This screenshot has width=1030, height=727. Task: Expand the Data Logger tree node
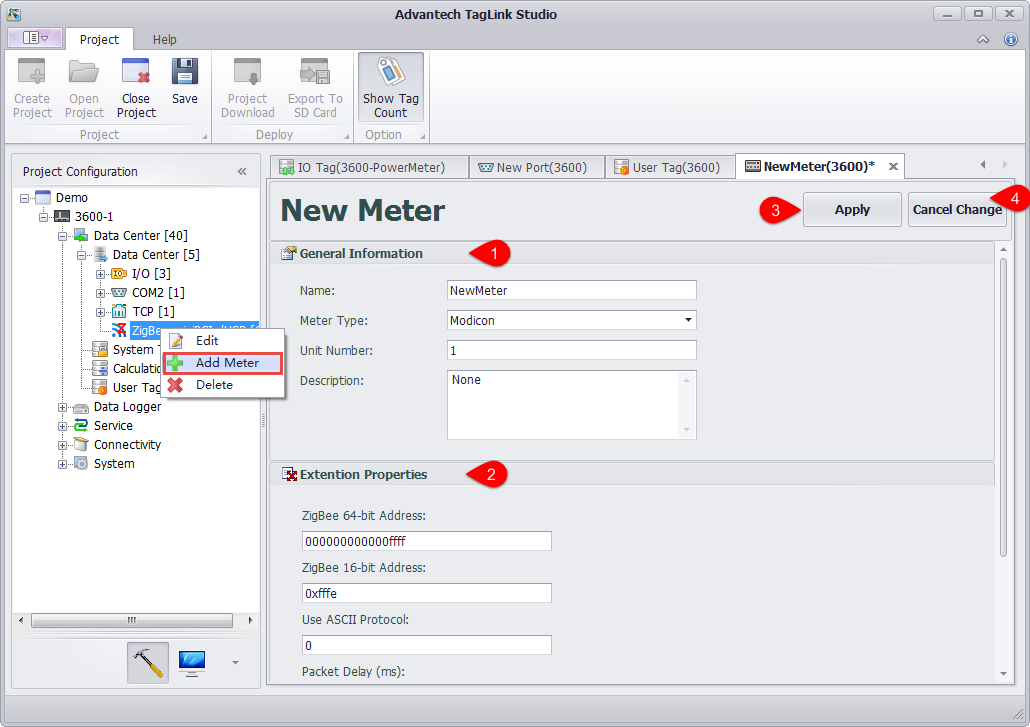(x=63, y=407)
